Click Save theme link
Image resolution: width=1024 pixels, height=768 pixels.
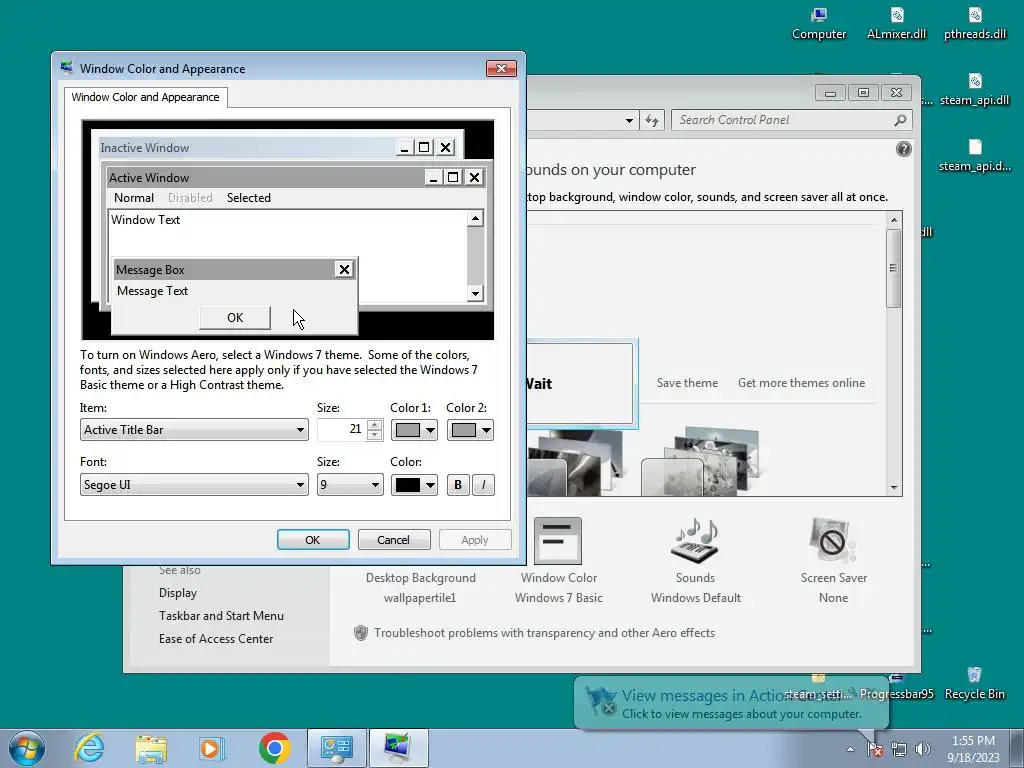[x=687, y=383]
